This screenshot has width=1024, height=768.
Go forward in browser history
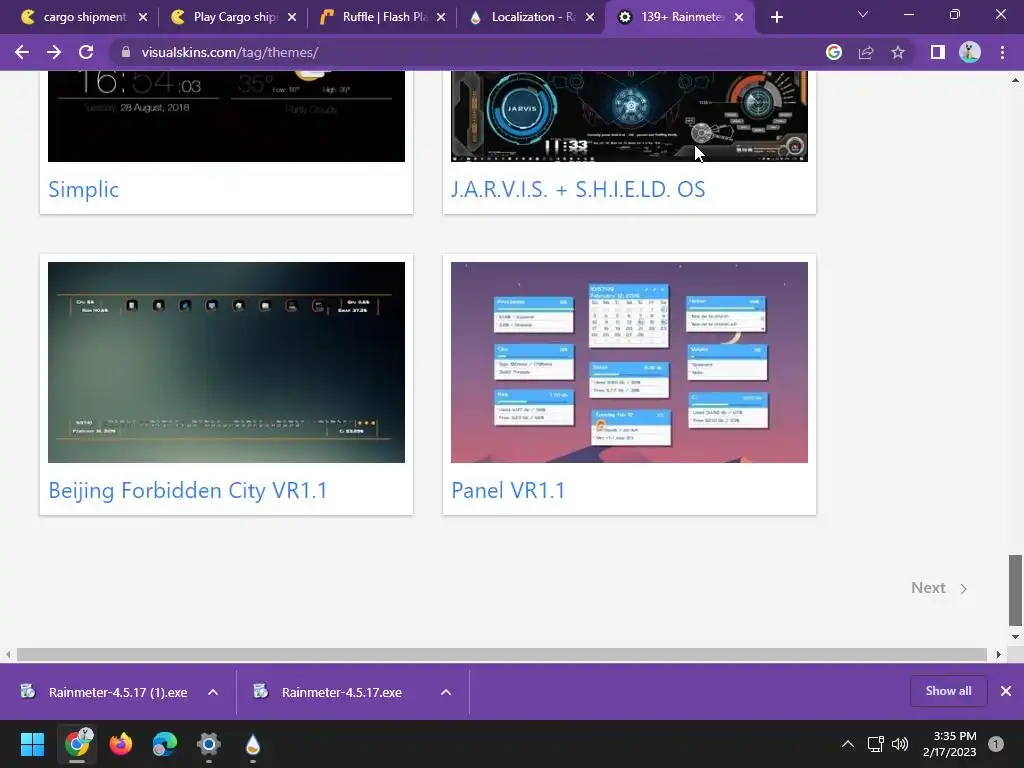(x=54, y=52)
